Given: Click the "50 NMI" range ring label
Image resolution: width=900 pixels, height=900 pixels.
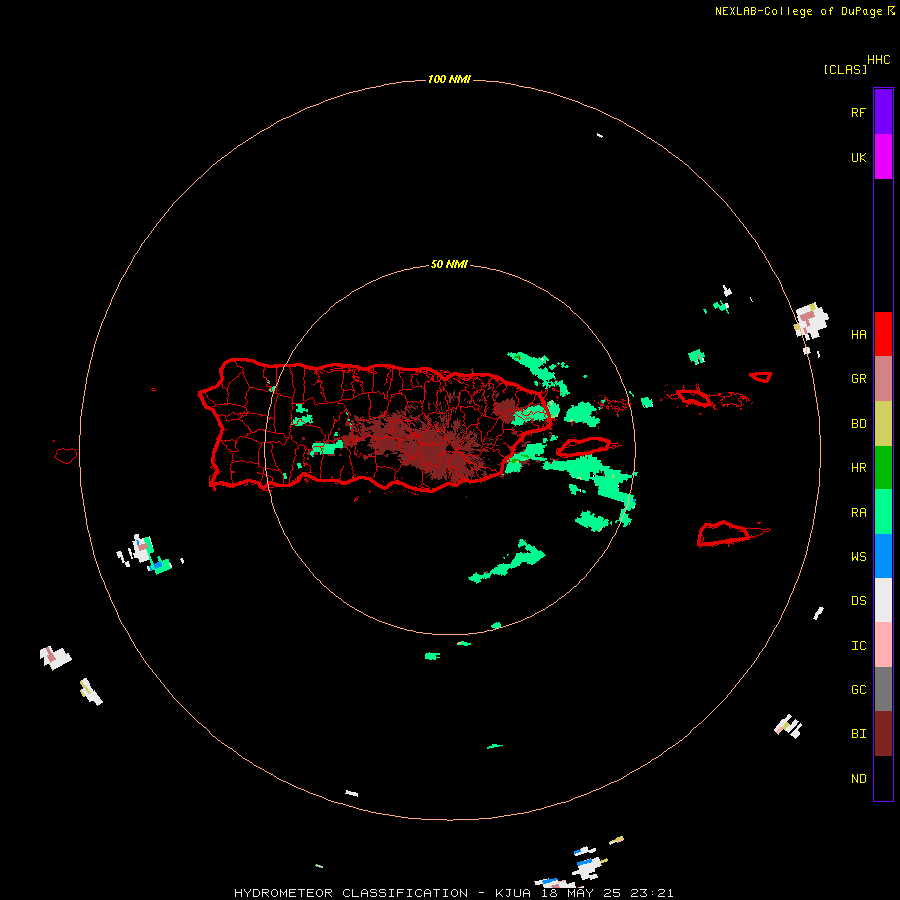Looking at the screenshot, I should coord(449,264).
